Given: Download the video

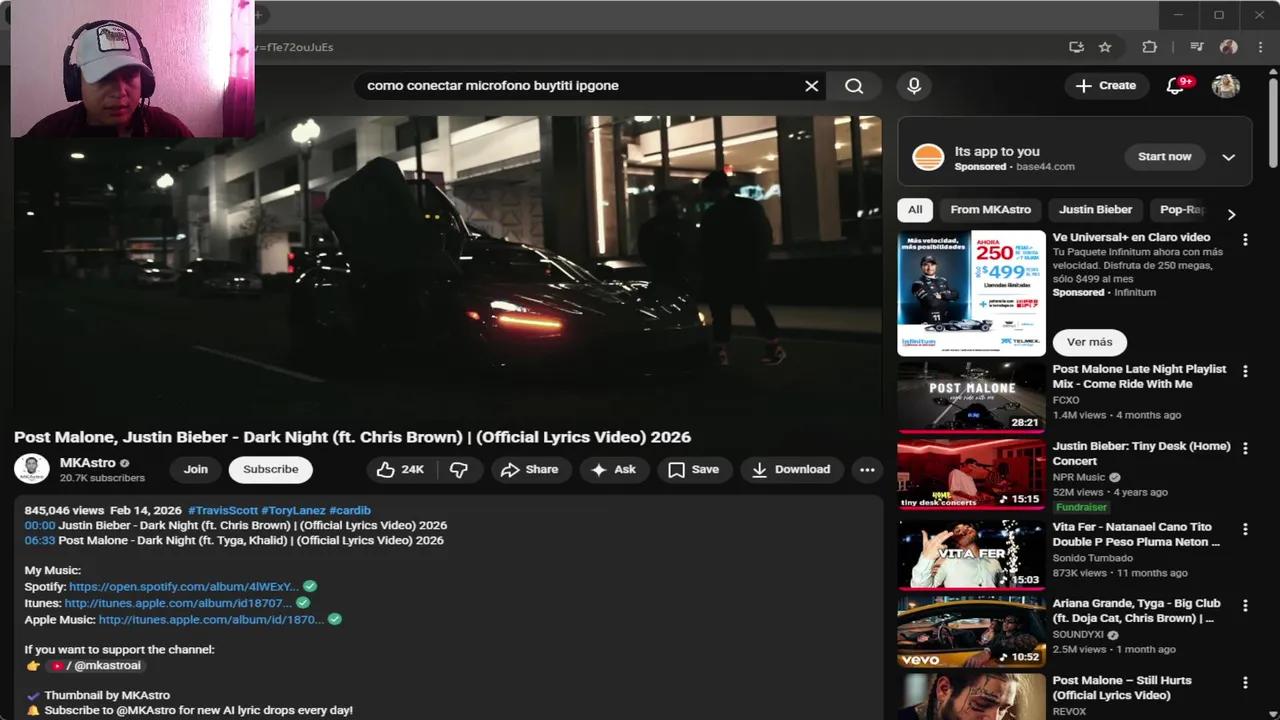Looking at the screenshot, I should click(x=791, y=469).
